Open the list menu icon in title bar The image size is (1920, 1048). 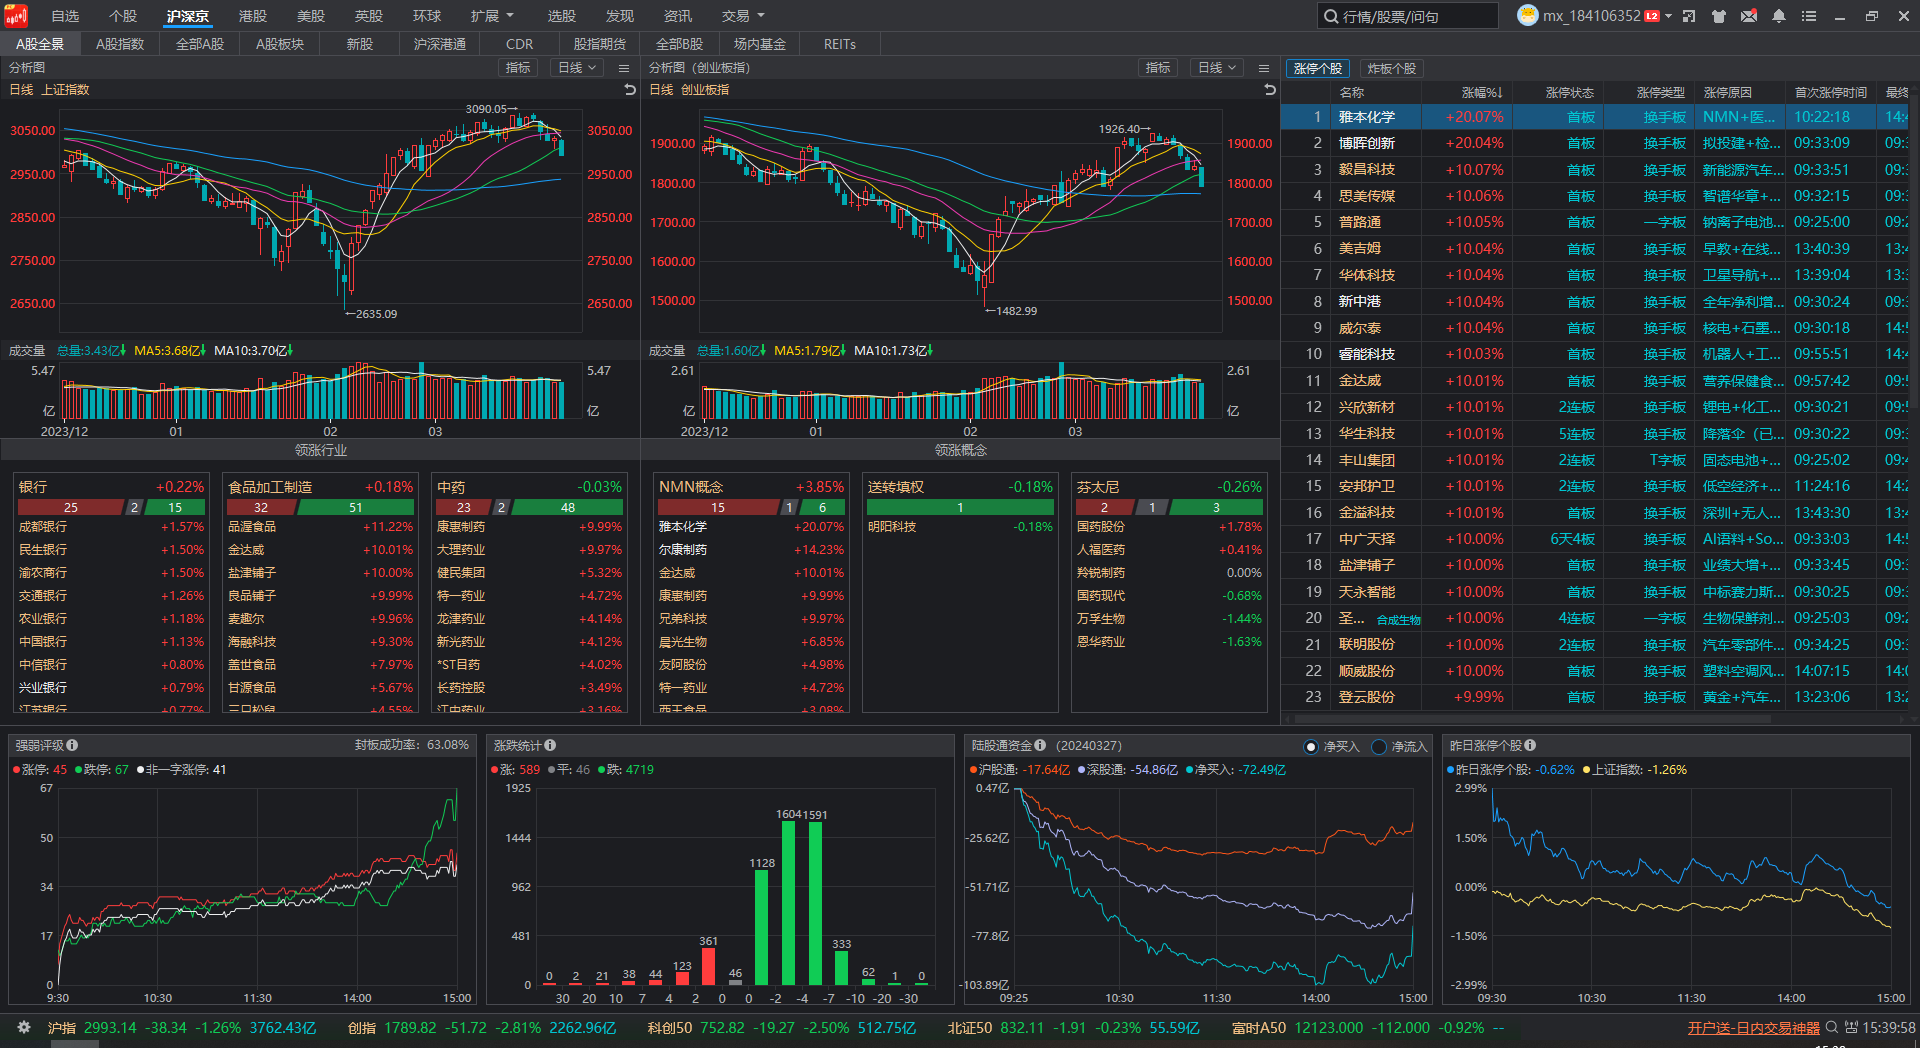[1809, 16]
